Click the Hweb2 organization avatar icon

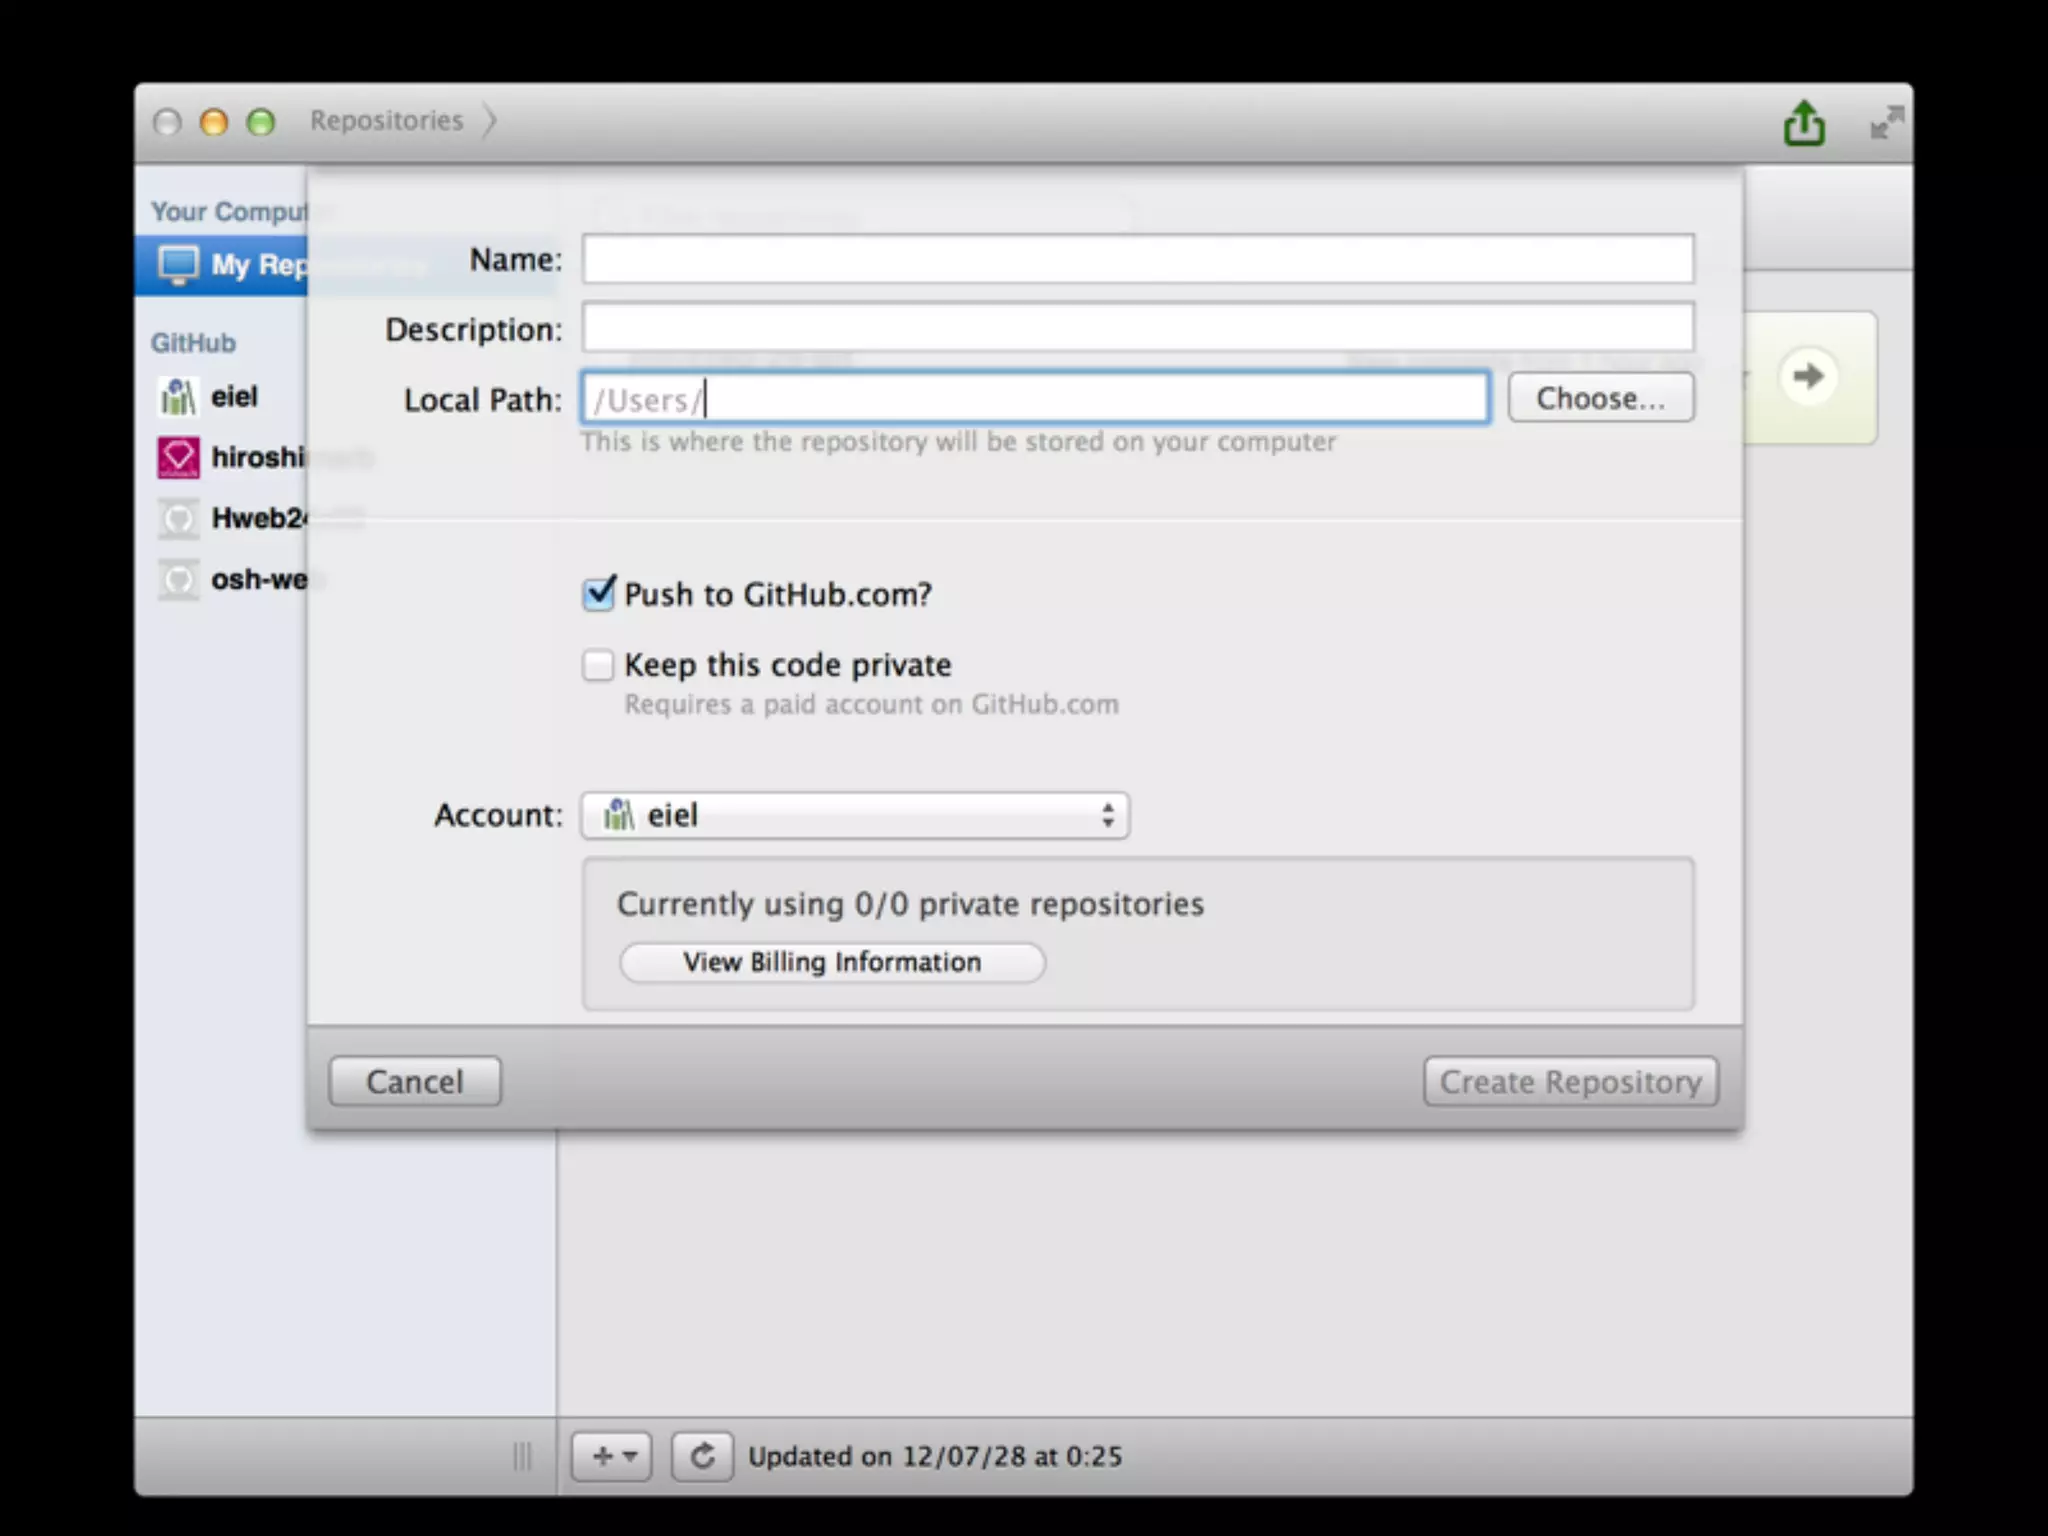178,519
